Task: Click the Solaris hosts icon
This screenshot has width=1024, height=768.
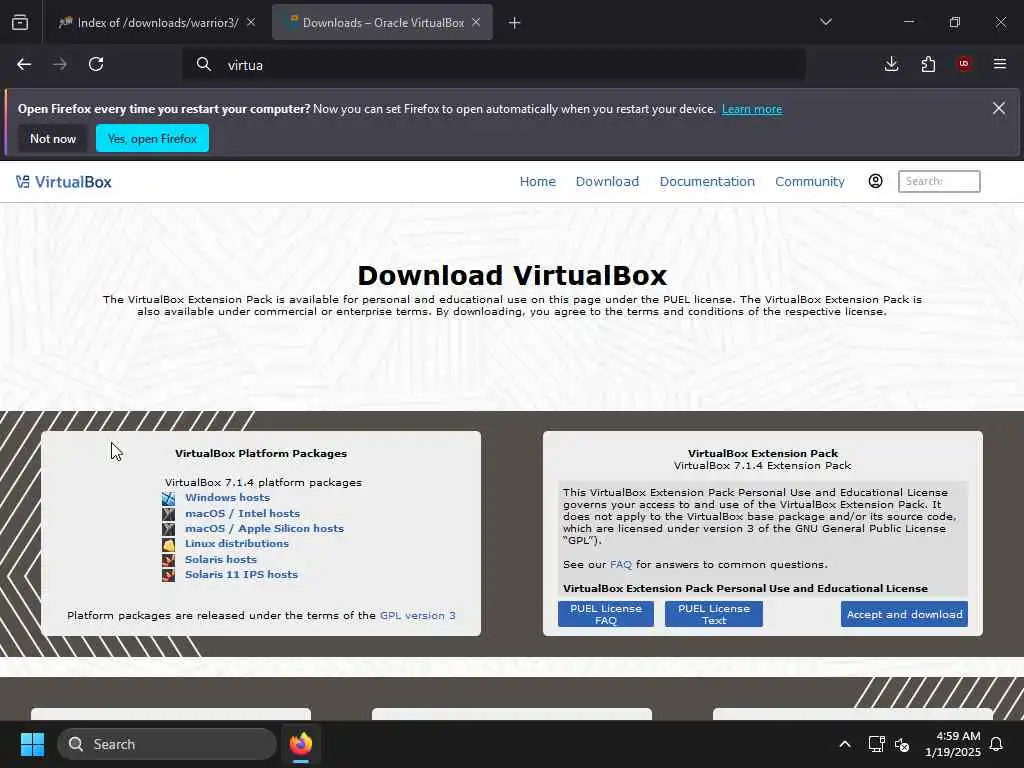Action: (x=168, y=560)
